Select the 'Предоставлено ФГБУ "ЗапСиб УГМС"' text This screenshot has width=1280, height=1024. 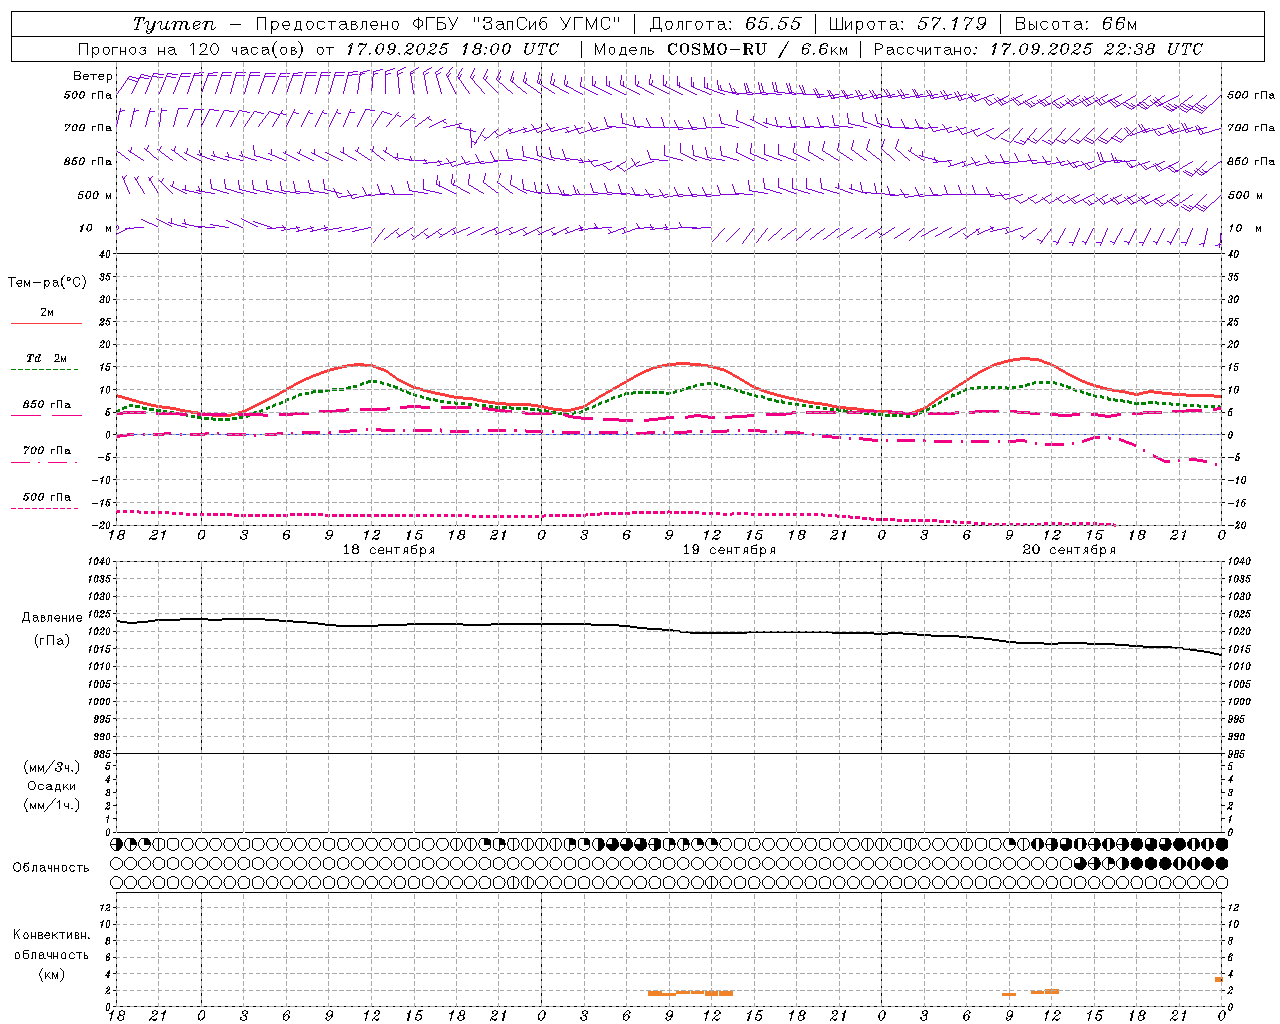437,24
